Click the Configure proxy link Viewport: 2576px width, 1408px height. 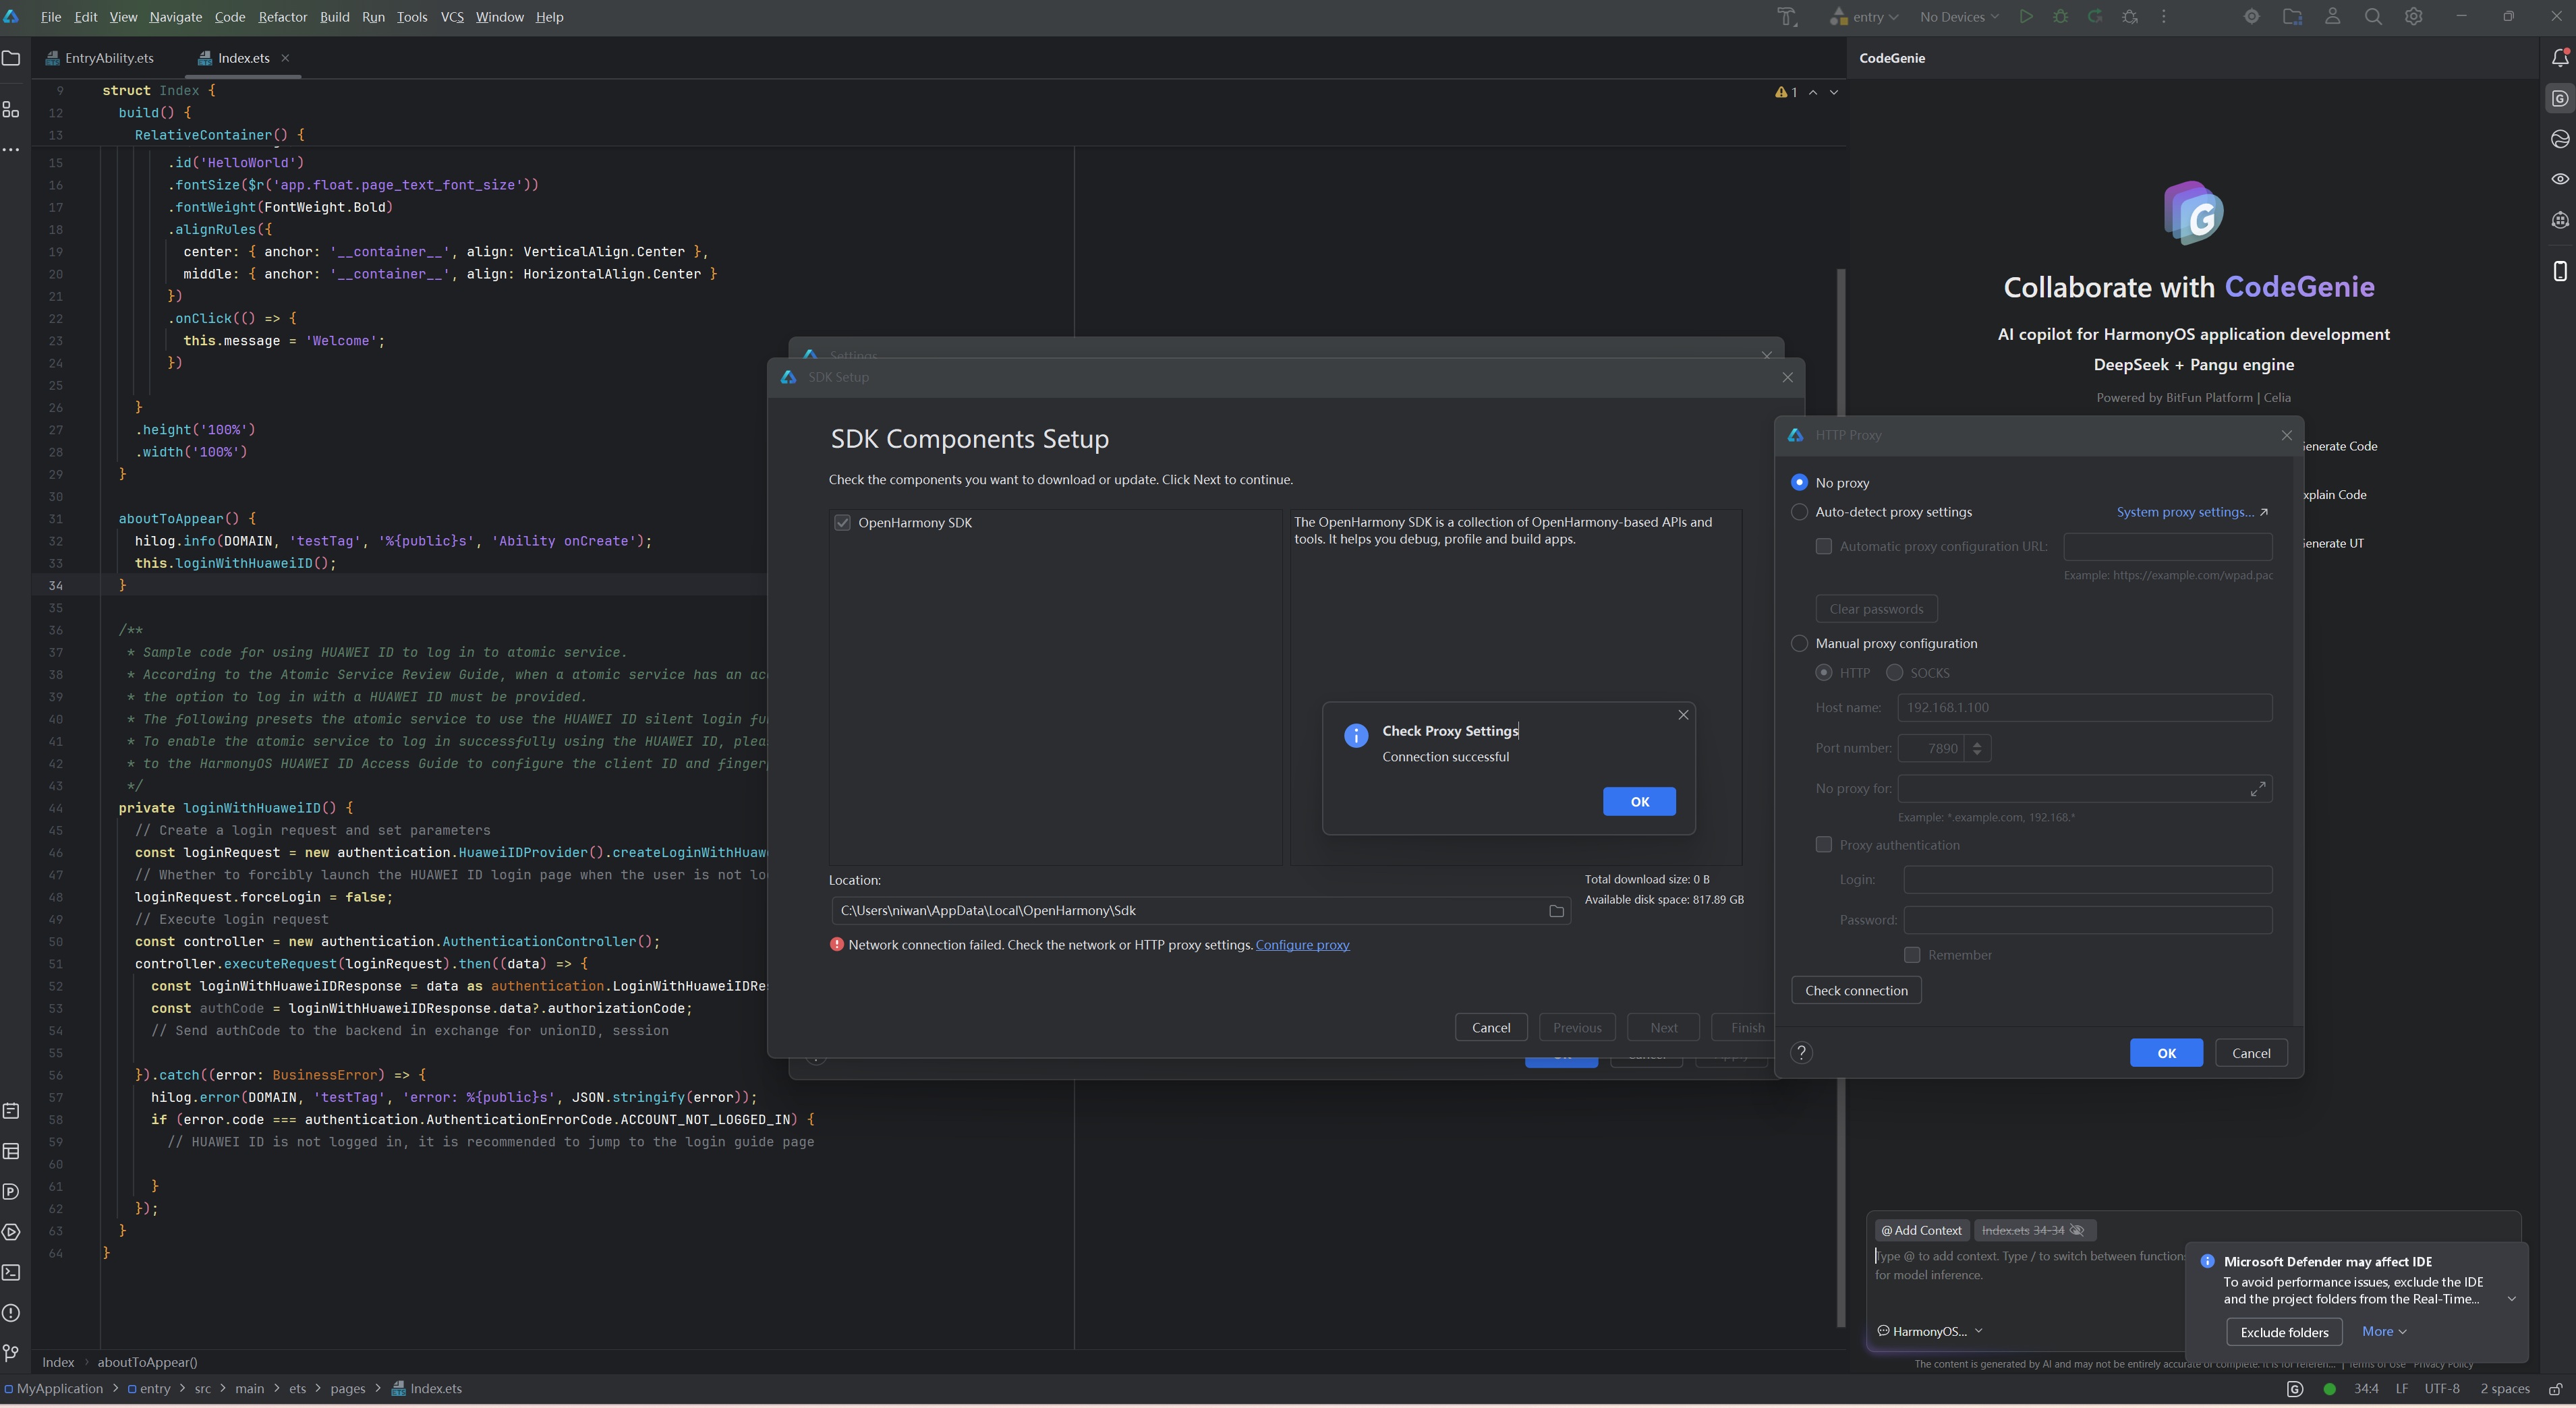pyautogui.click(x=1302, y=945)
